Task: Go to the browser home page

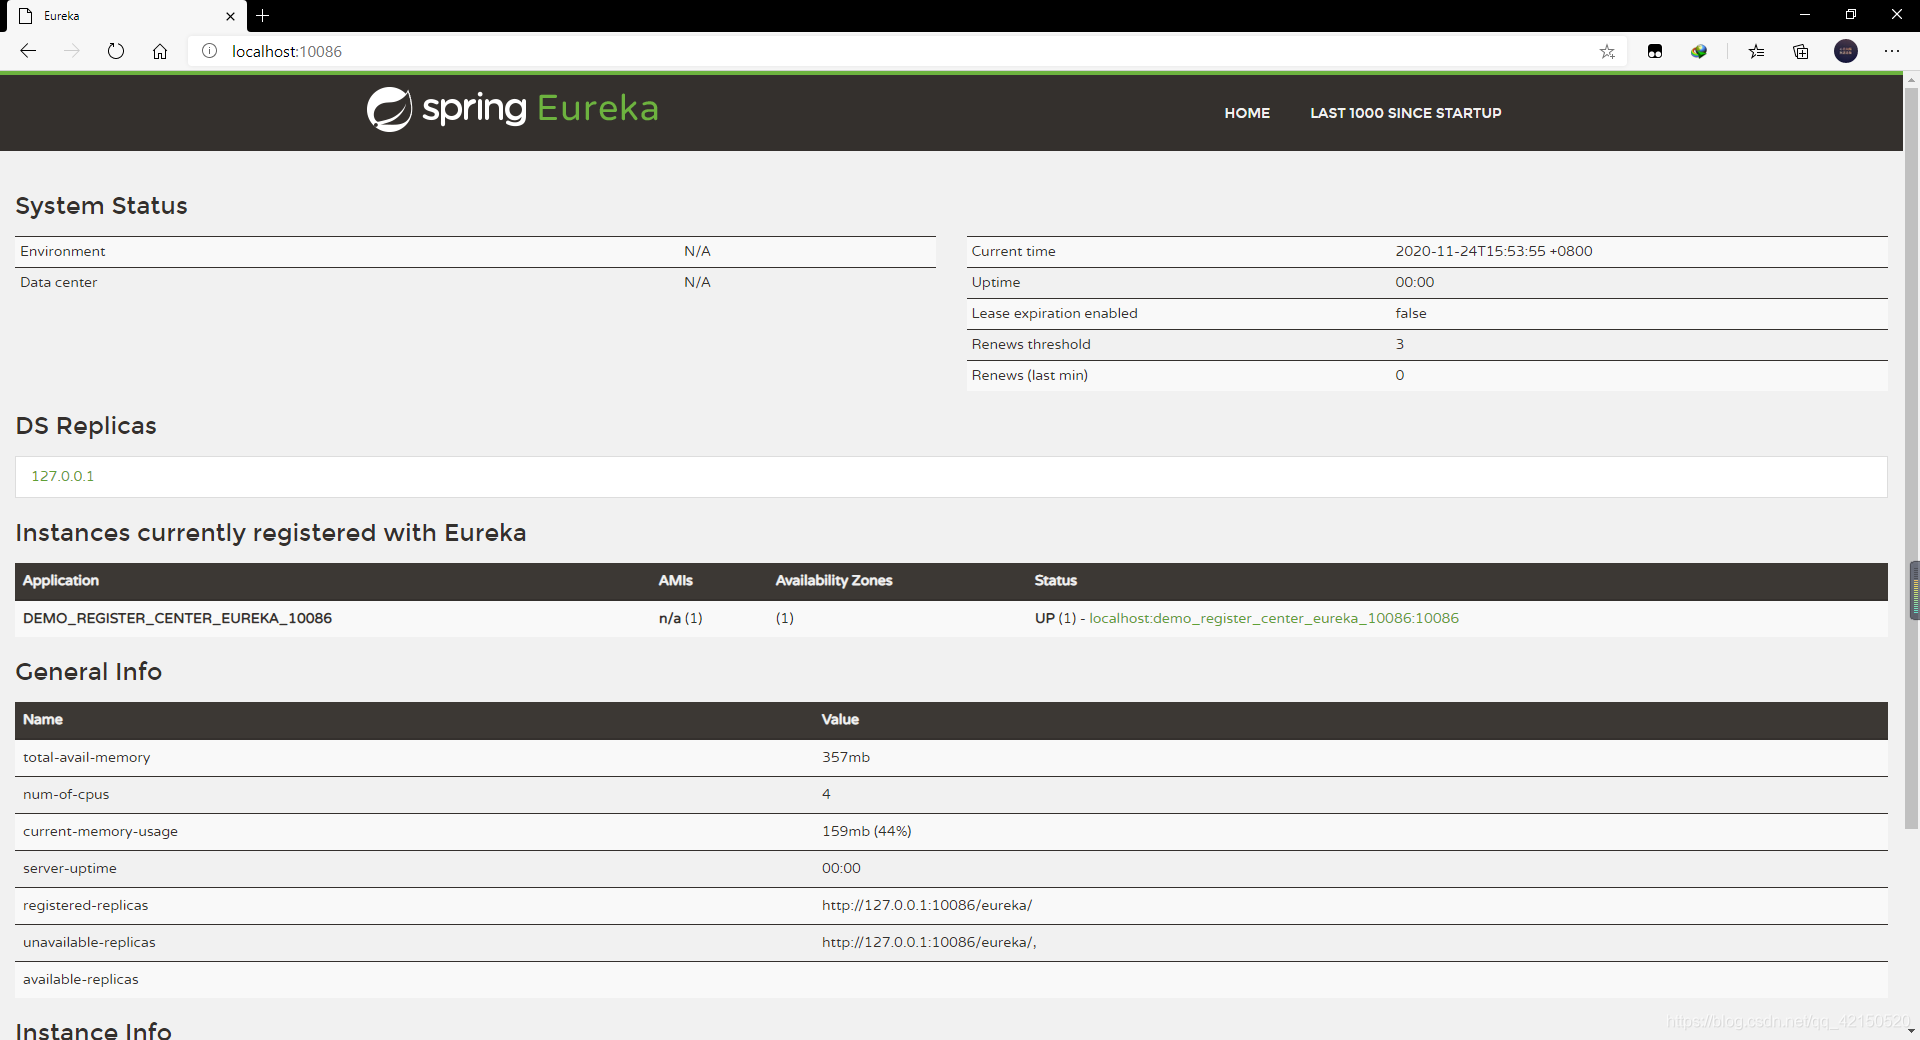Action: tap(160, 51)
